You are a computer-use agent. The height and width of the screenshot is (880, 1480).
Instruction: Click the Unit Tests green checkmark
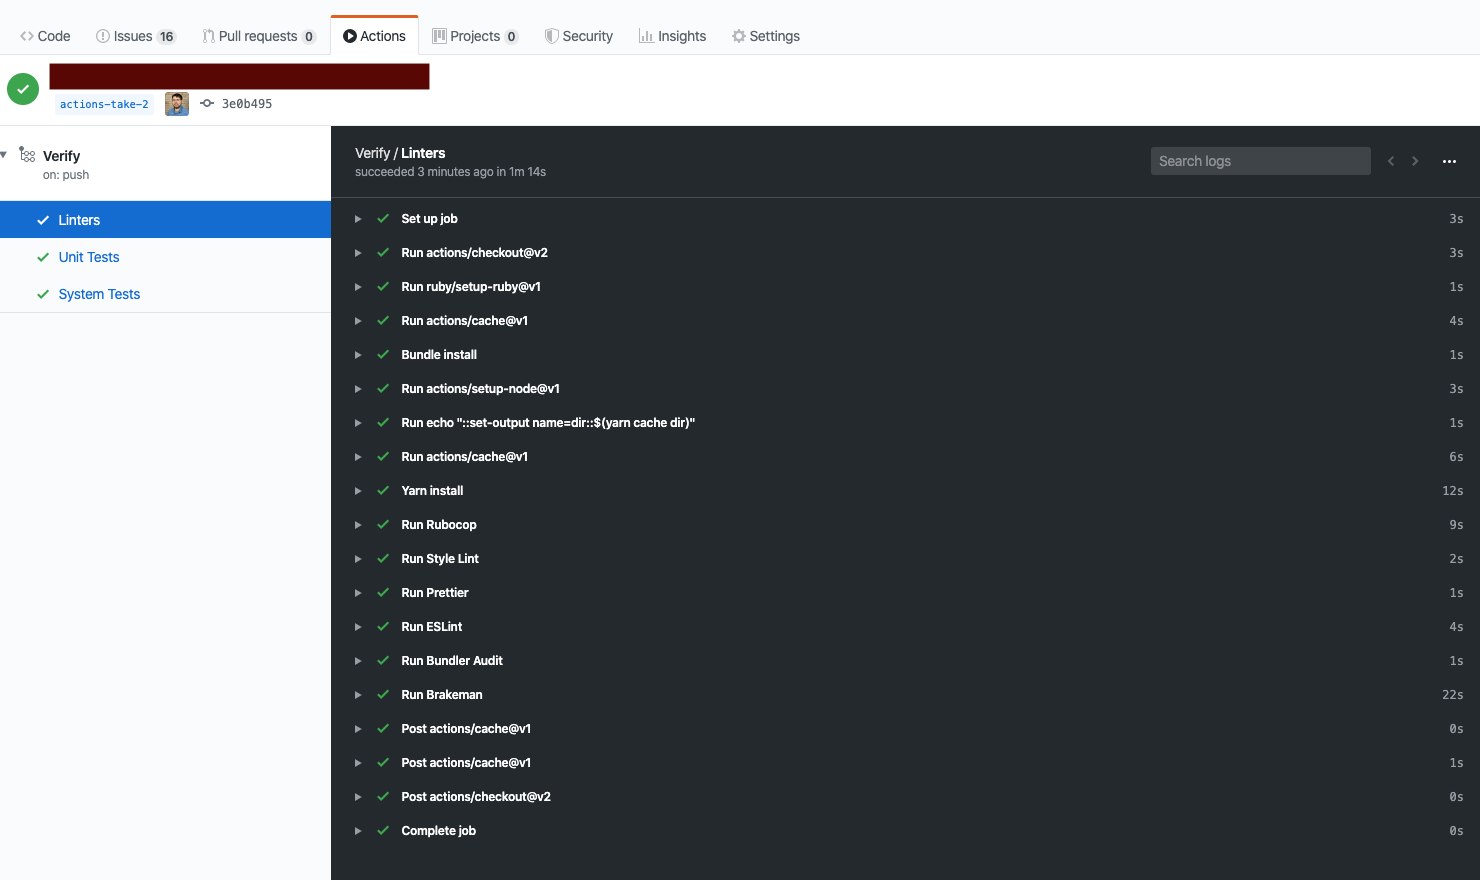[x=43, y=257]
